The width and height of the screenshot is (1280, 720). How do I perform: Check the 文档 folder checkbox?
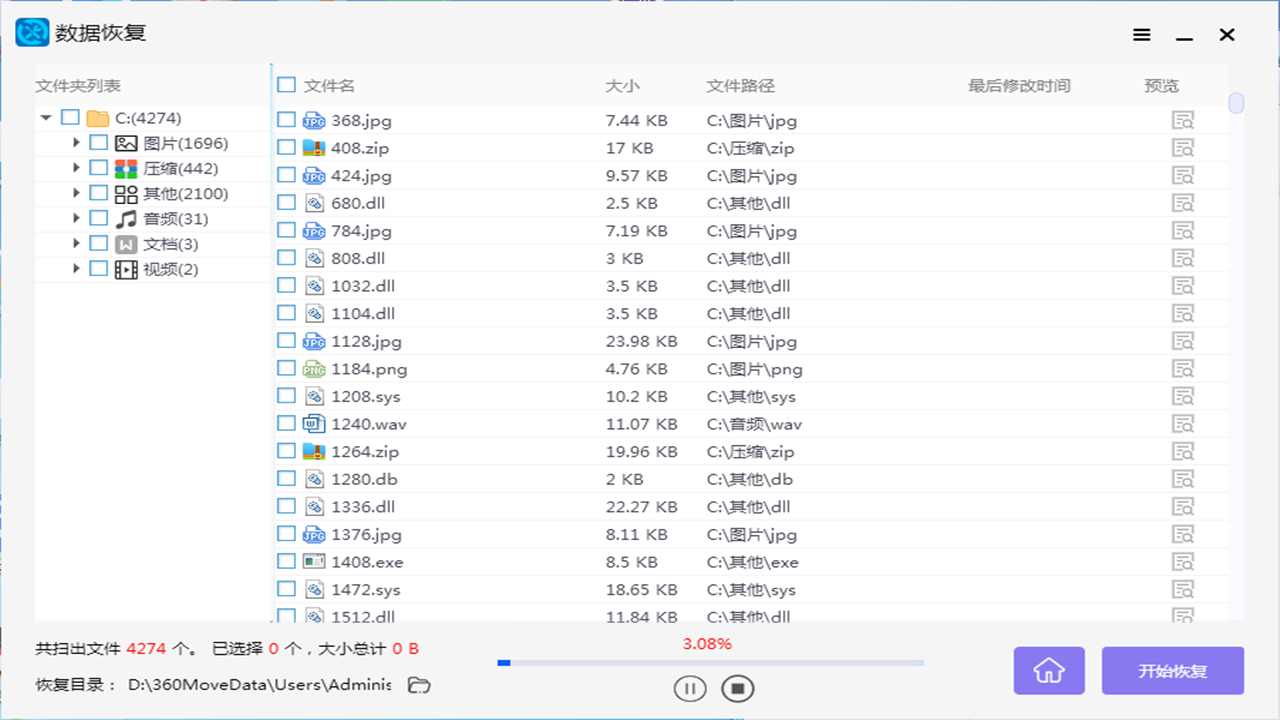pos(98,243)
